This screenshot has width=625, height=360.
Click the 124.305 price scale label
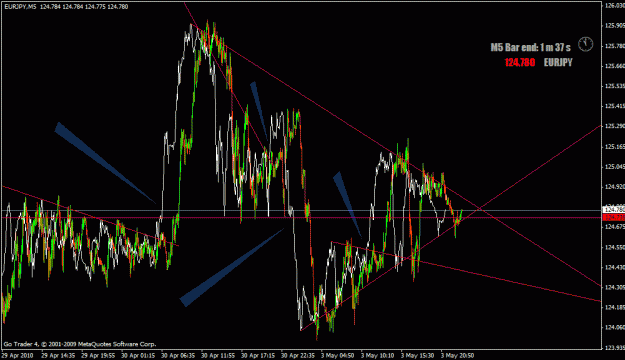(x=614, y=287)
